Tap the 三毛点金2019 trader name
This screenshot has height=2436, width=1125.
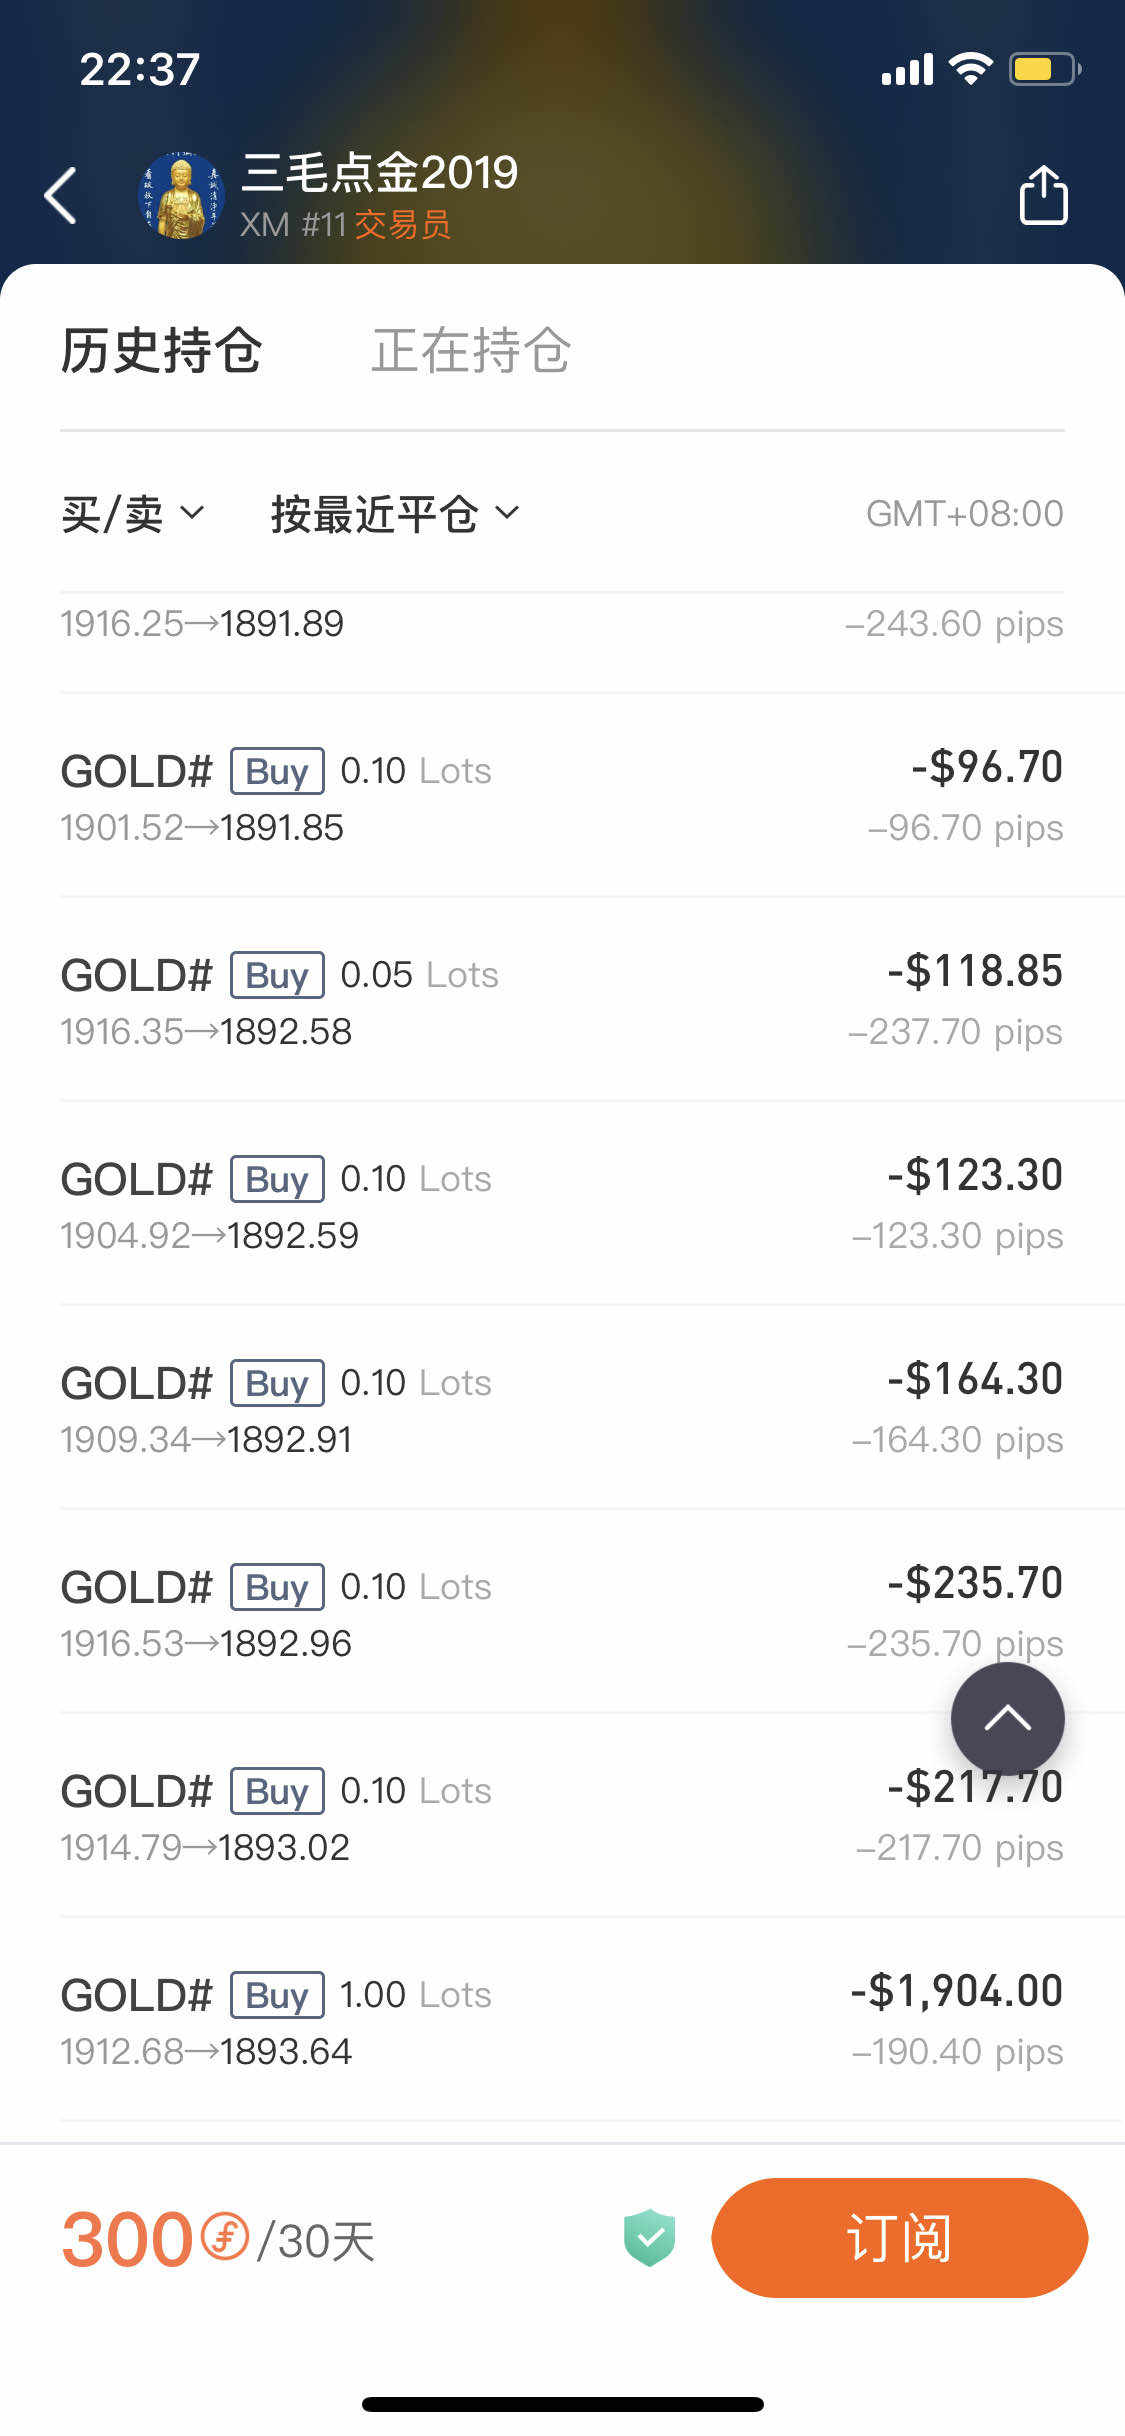point(380,172)
